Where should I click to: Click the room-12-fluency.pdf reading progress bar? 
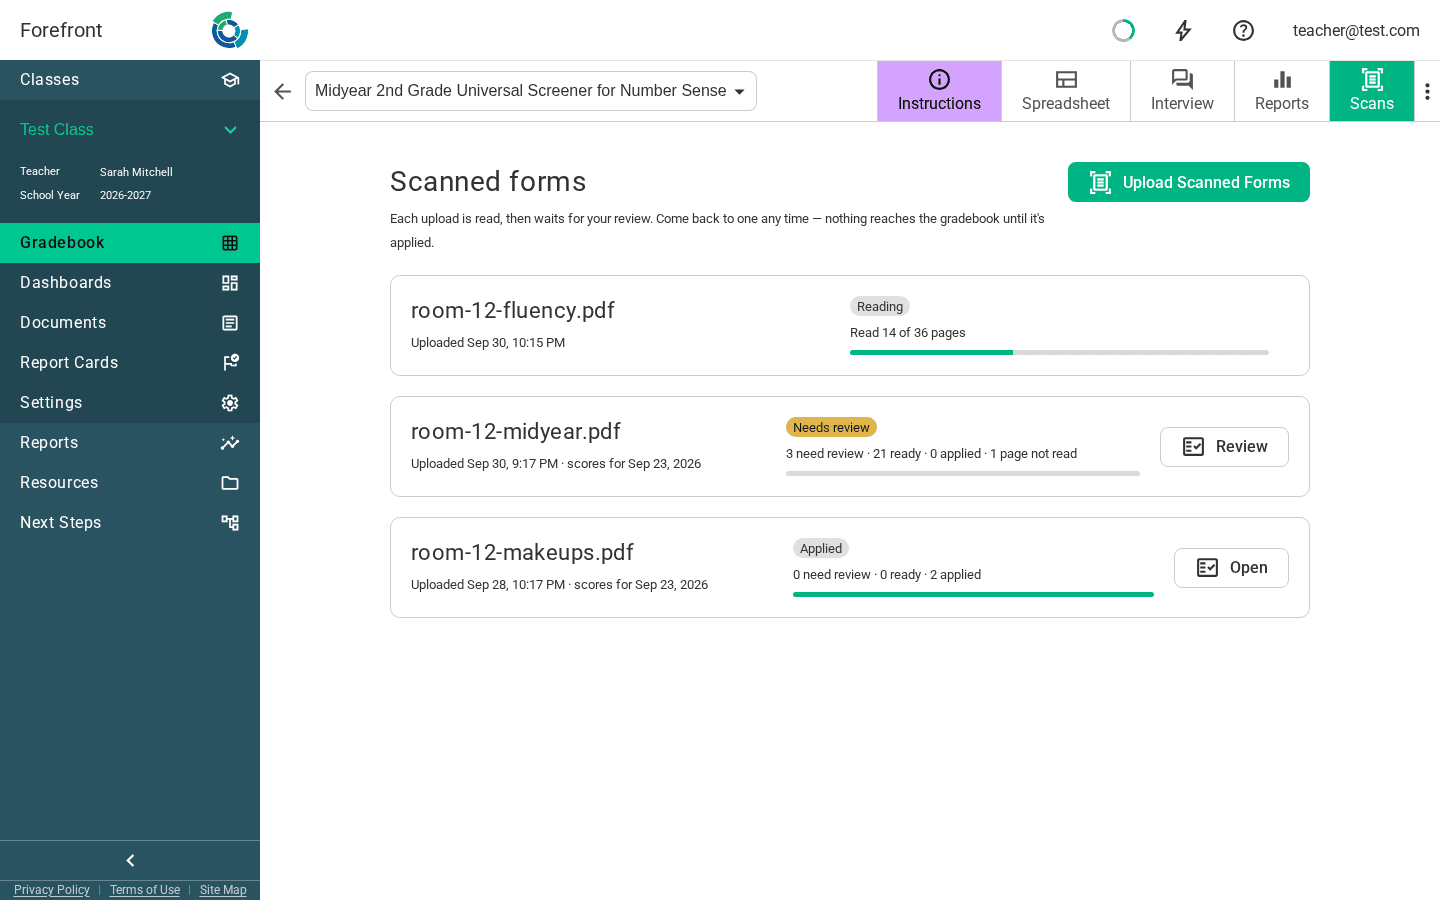click(x=1059, y=352)
